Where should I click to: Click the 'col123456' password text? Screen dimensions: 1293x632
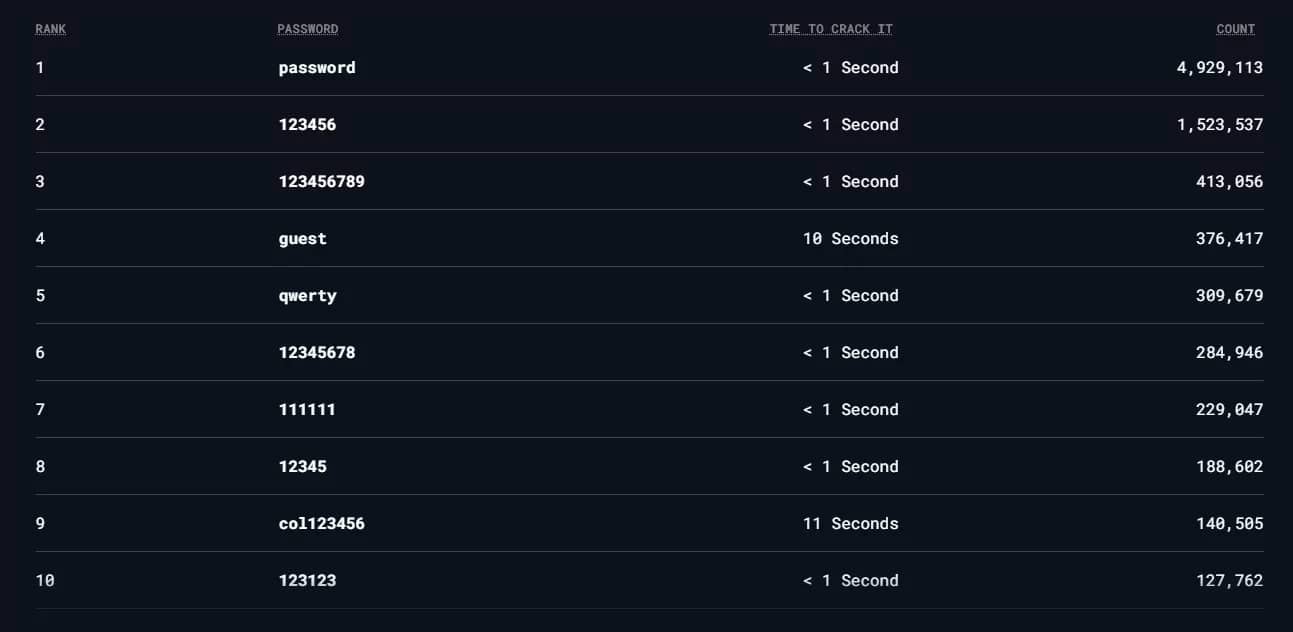321,524
